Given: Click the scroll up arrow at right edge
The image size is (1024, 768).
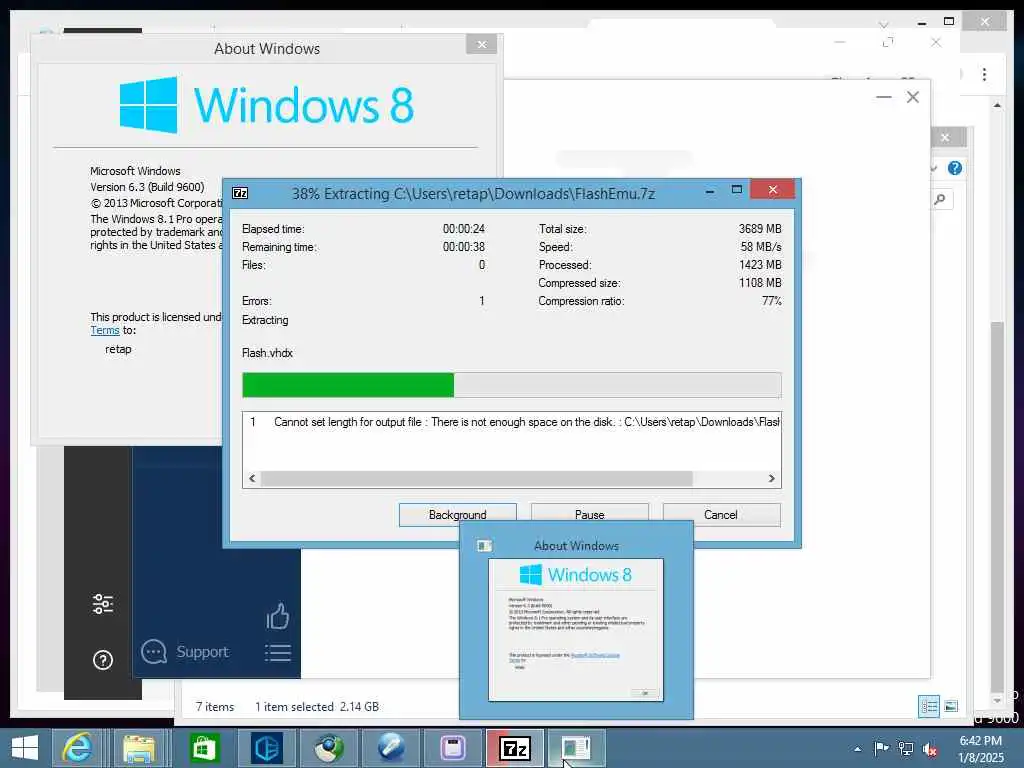Looking at the screenshot, I should pos(997,105).
